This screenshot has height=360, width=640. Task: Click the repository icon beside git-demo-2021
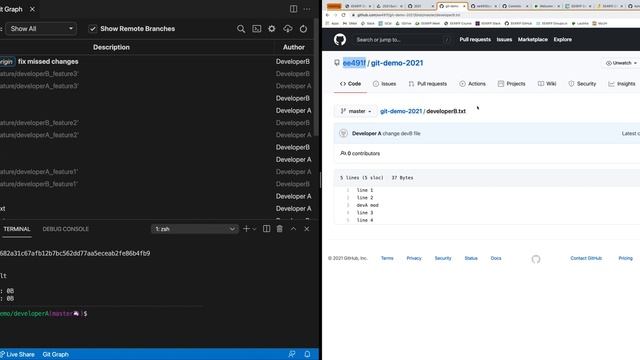[x=337, y=63]
